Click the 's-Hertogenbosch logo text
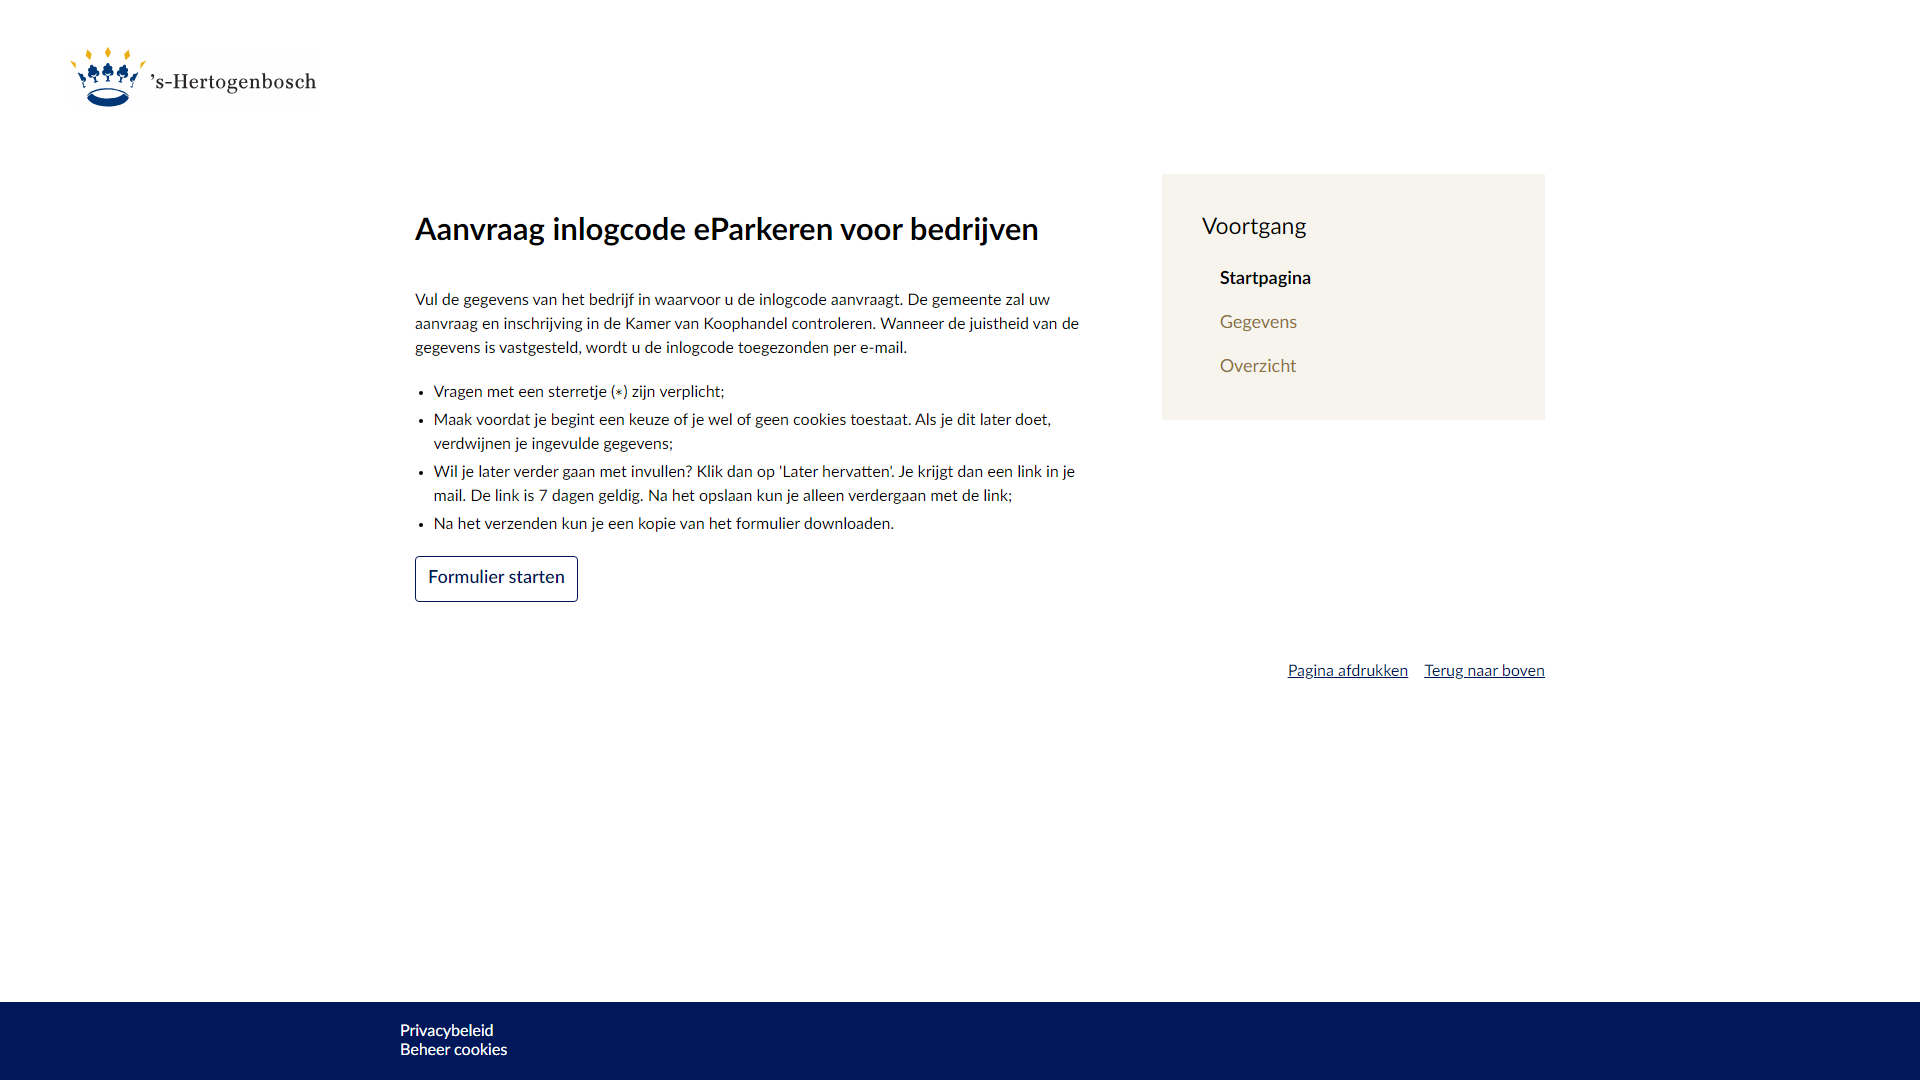The height and width of the screenshot is (1080, 1920). click(x=235, y=82)
